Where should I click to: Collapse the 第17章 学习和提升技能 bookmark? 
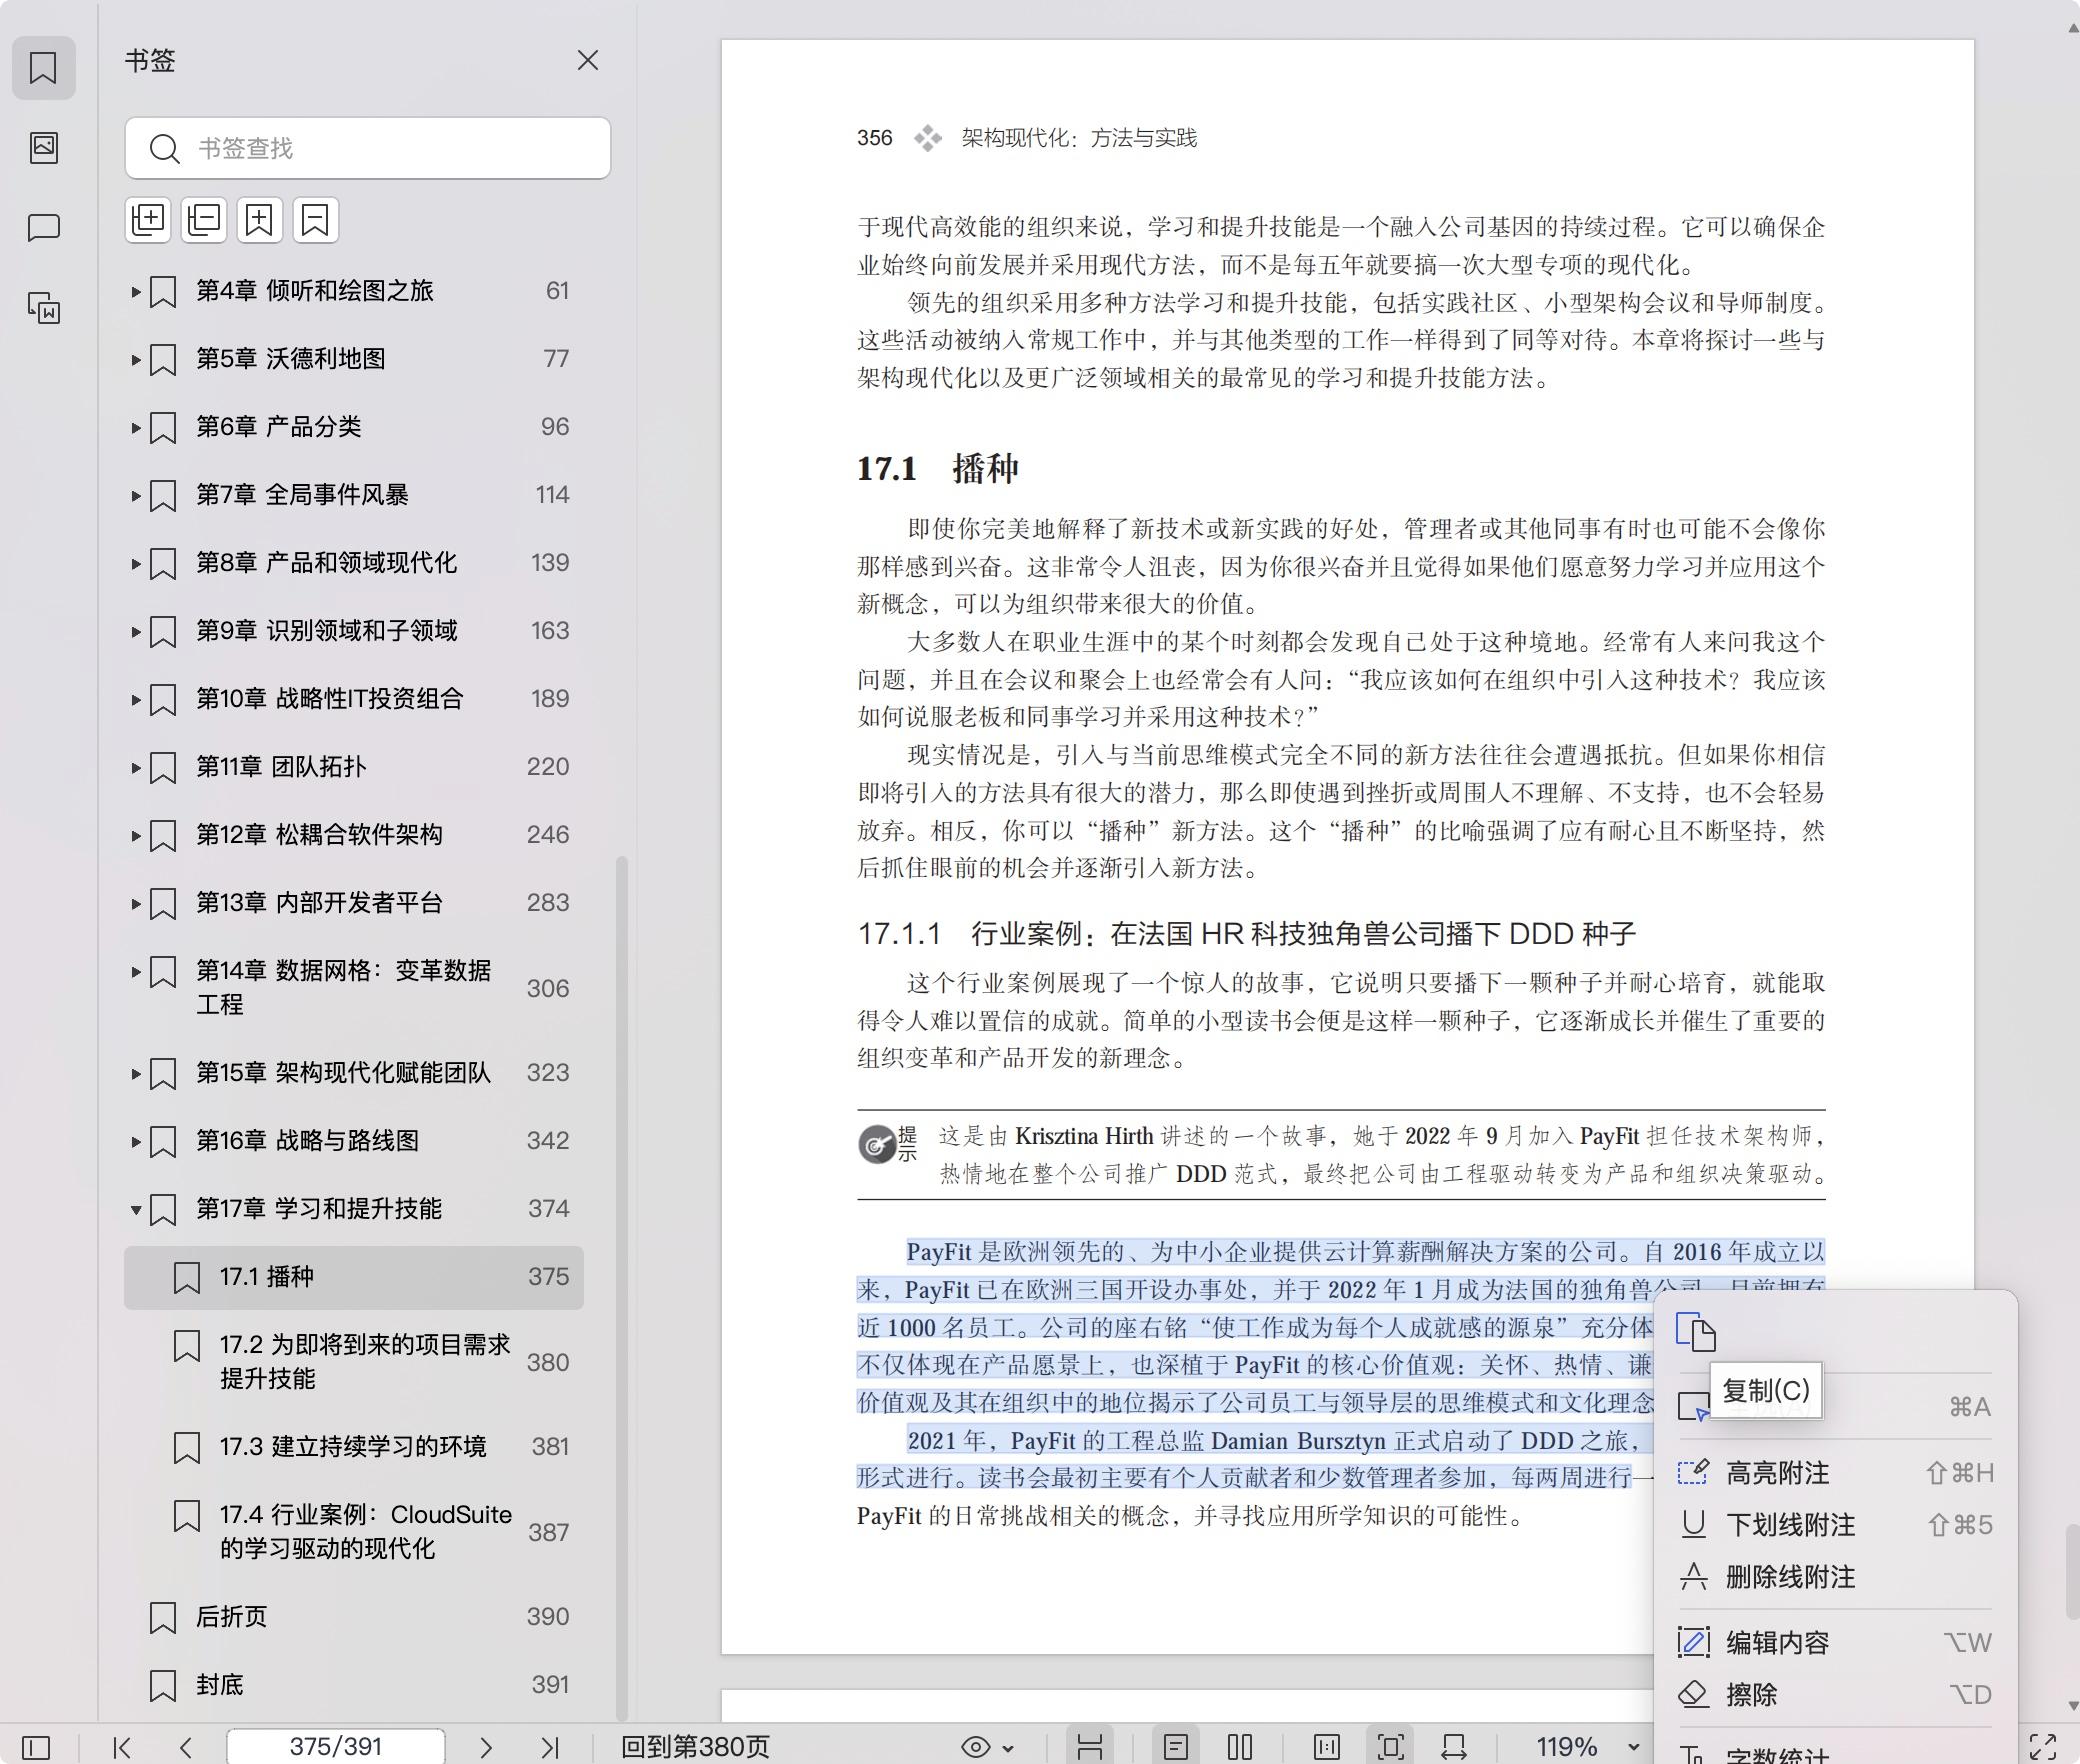(136, 1209)
